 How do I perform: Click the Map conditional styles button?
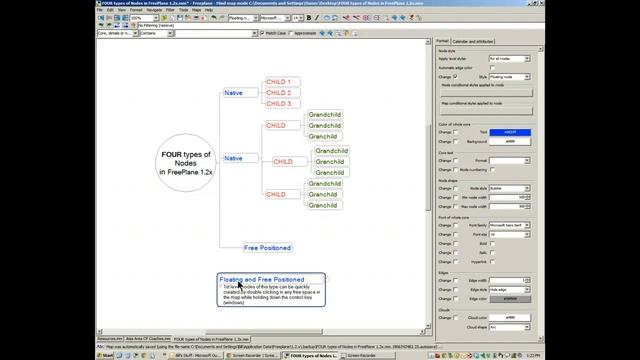coord(486,111)
